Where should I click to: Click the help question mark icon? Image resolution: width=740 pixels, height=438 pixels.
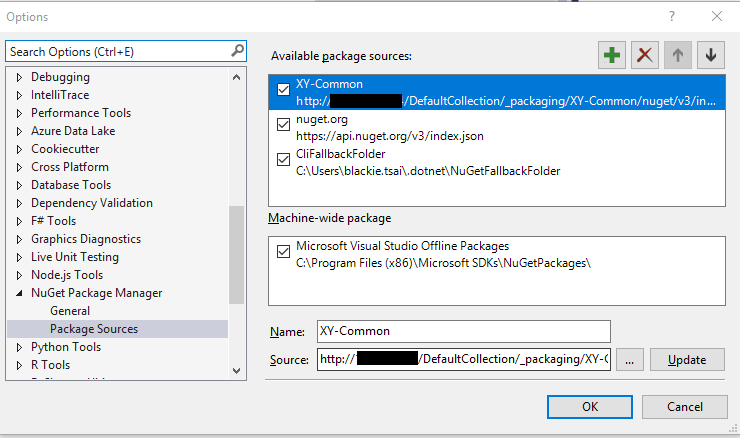(x=671, y=16)
